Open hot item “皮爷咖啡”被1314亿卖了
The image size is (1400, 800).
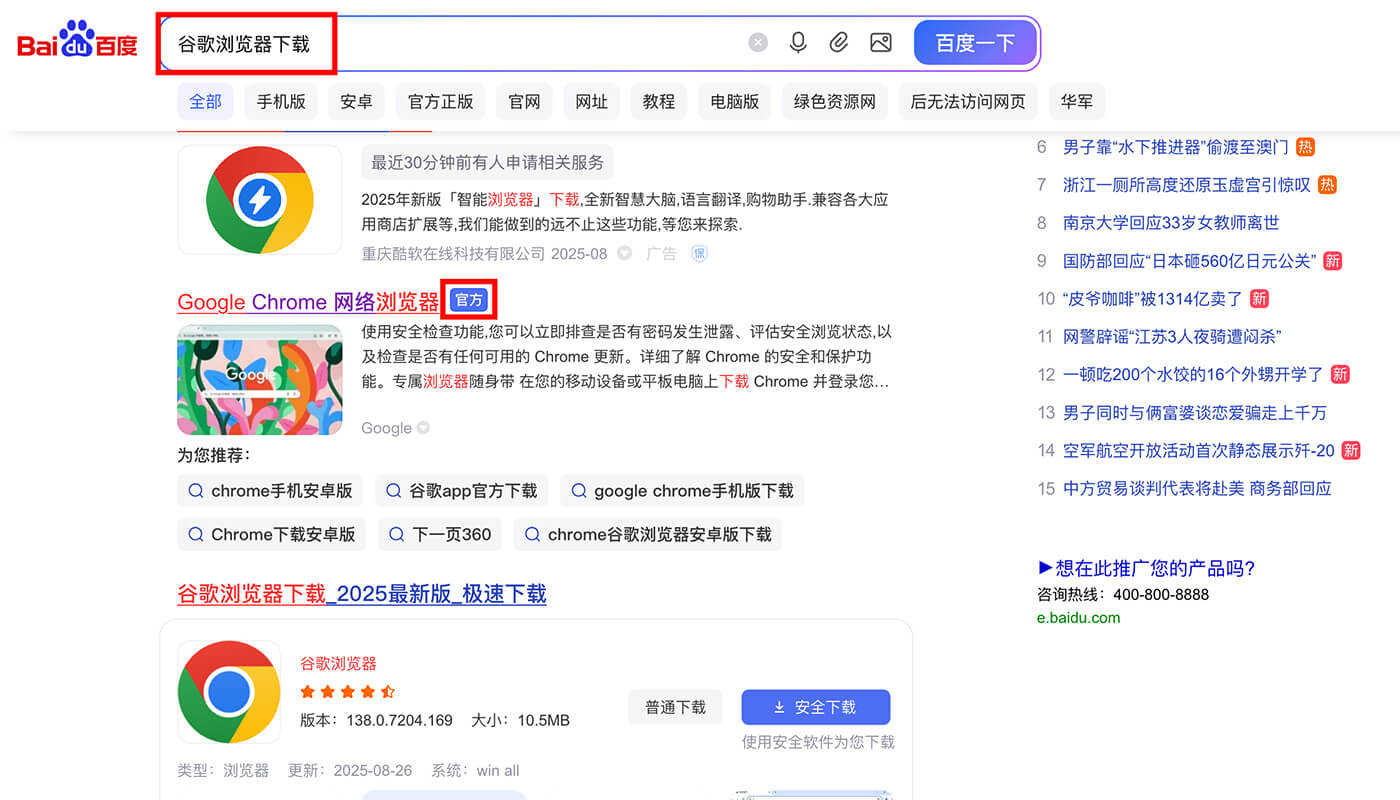click(1153, 299)
